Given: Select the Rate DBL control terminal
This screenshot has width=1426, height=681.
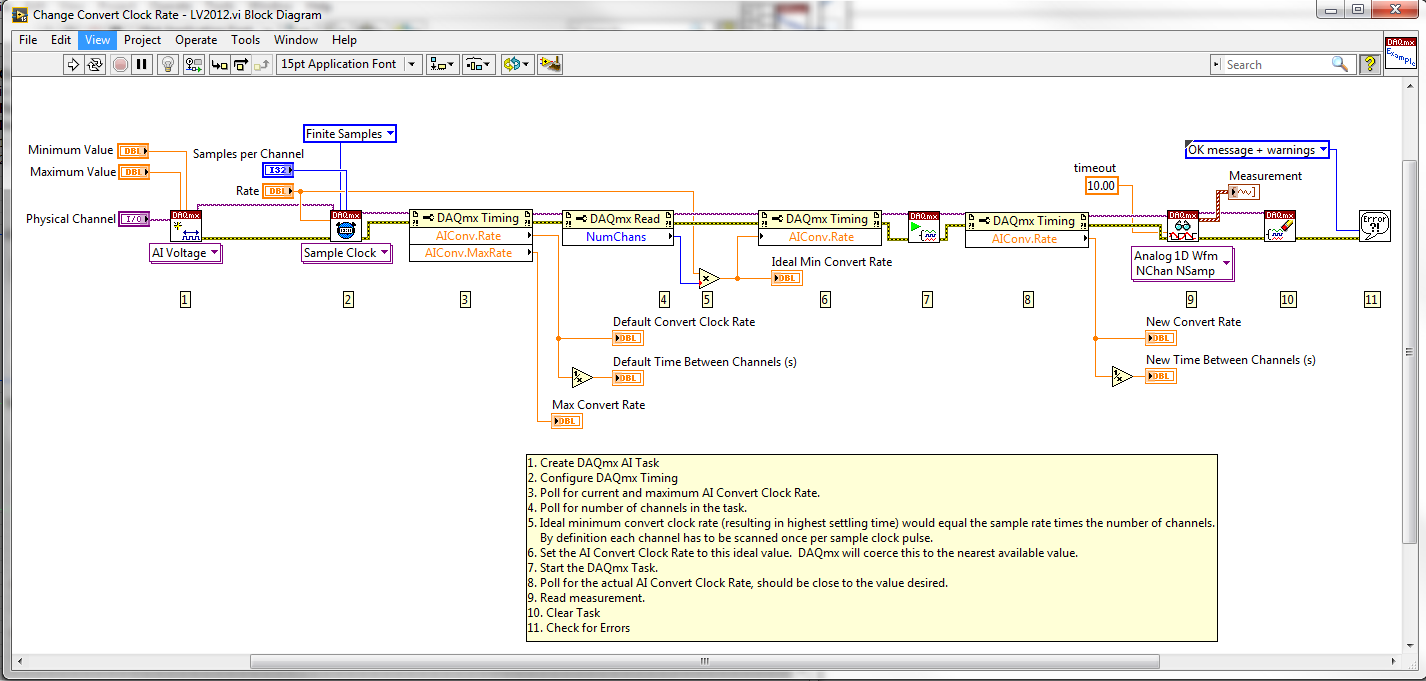Looking at the screenshot, I should [x=278, y=191].
